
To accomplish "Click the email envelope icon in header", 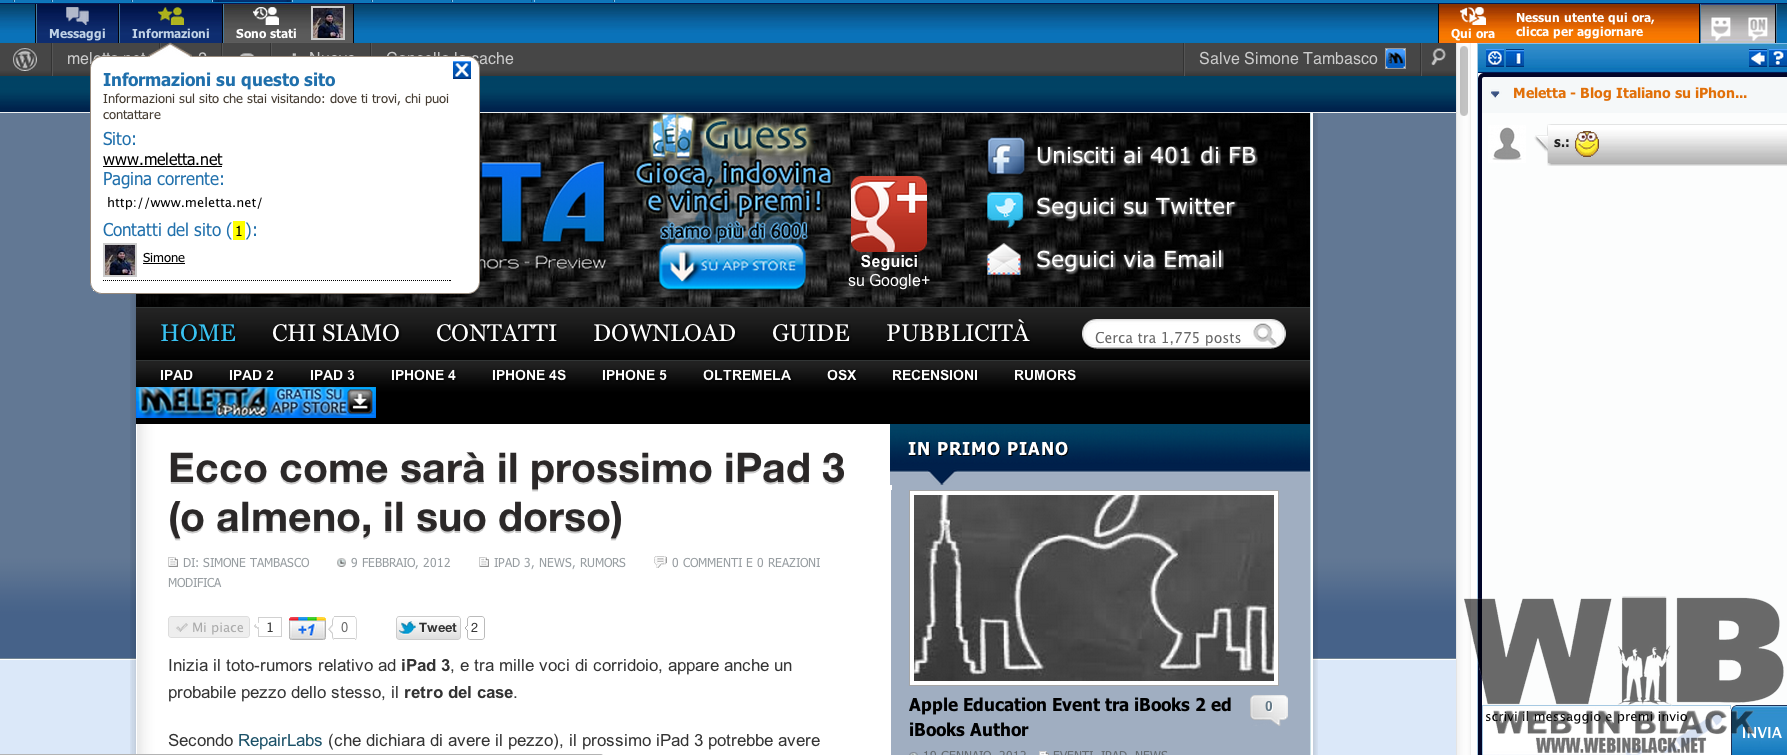I will [1005, 260].
